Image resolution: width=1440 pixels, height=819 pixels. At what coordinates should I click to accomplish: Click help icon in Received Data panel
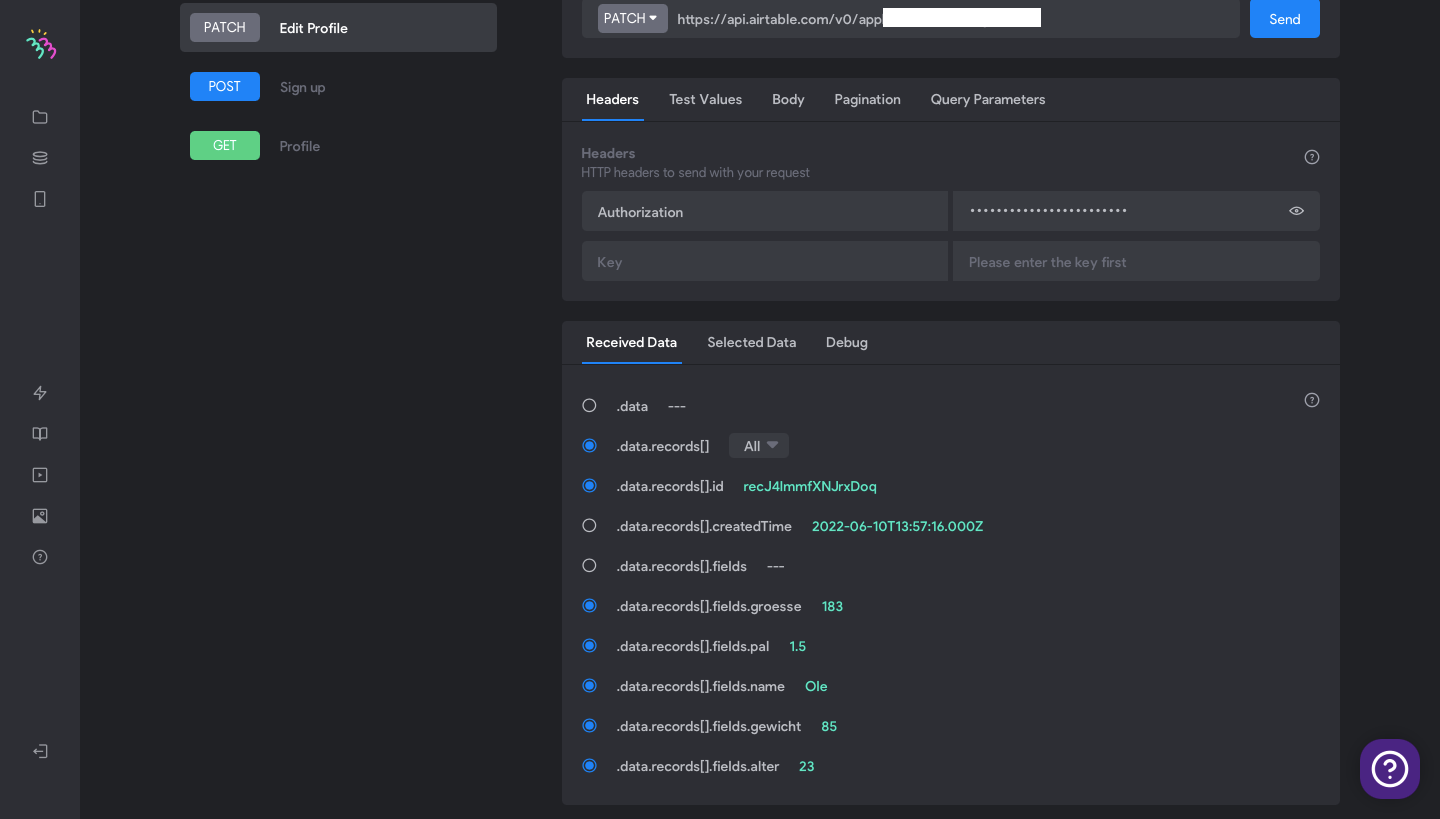point(1312,400)
